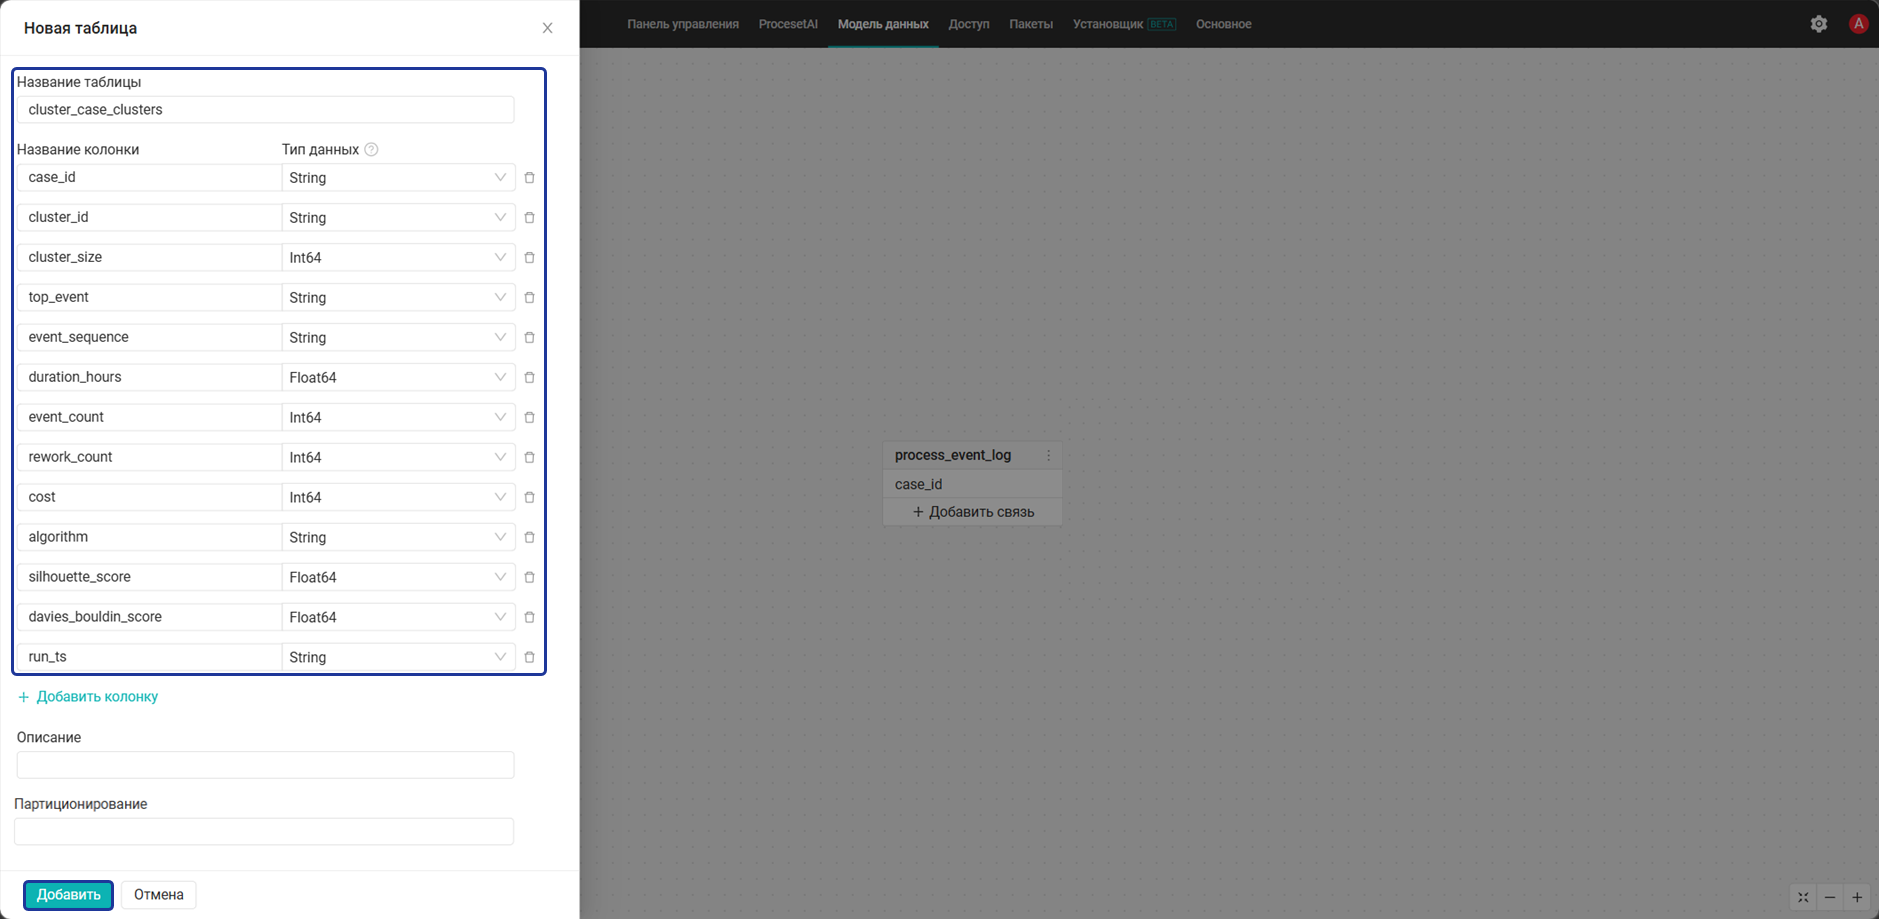The height and width of the screenshot is (919, 1879).
Task: Open the Пакеты tab
Action: pyautogui.click(x=1031, y=24)
